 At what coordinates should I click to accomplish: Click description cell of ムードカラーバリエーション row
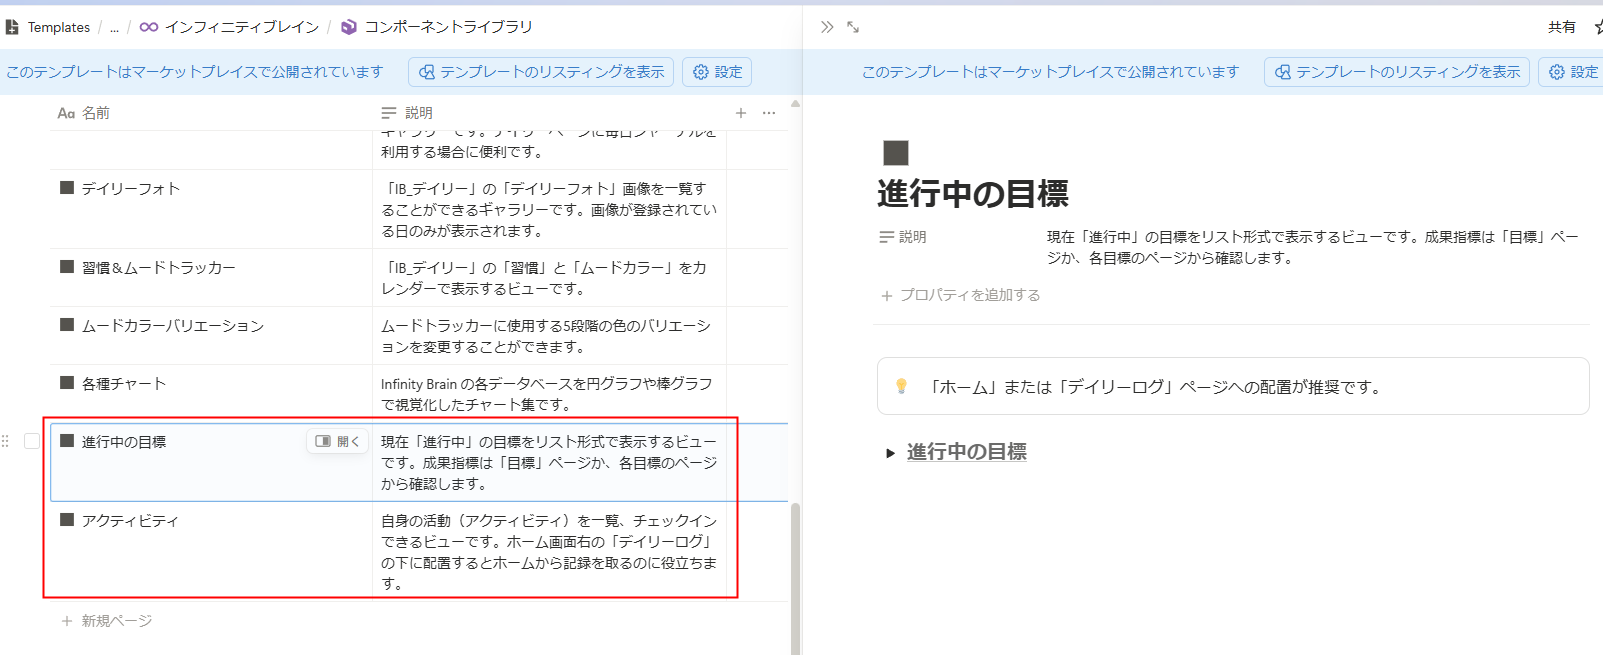coord(549,336)
